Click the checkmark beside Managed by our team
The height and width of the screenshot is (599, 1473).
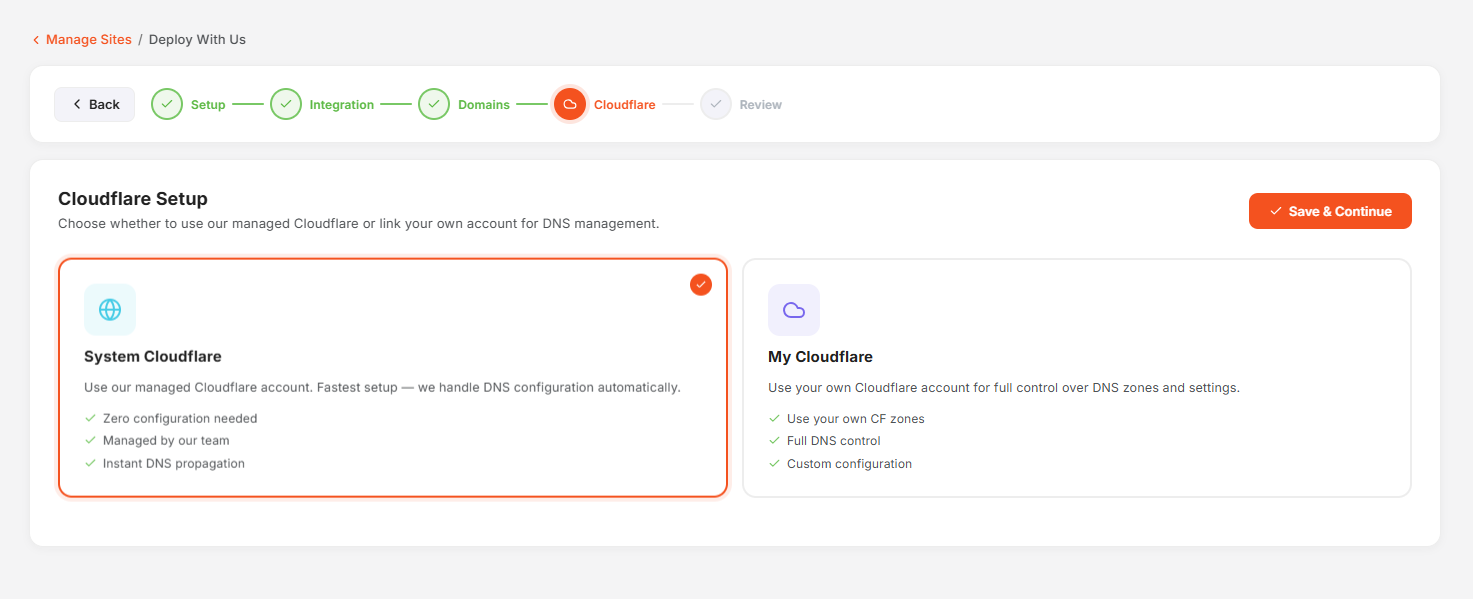pyautogui.click(x=90, y=440)
